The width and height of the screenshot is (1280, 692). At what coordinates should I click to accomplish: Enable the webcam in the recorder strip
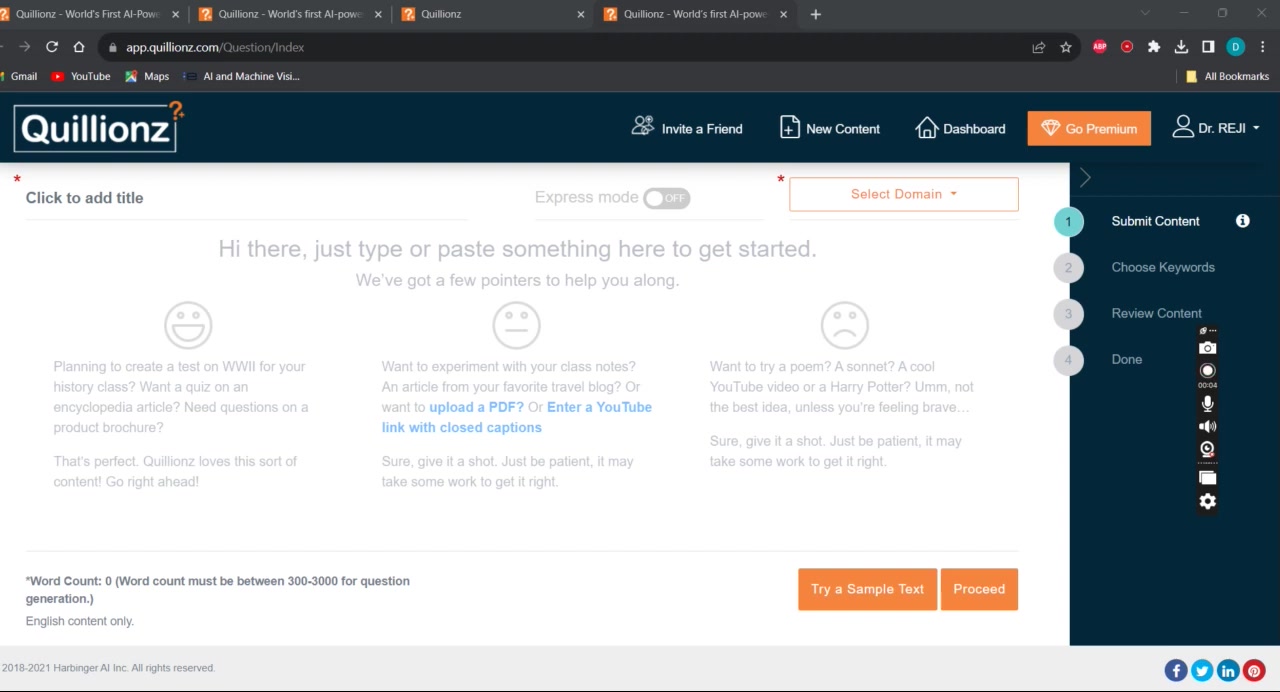click(1207, 449)
